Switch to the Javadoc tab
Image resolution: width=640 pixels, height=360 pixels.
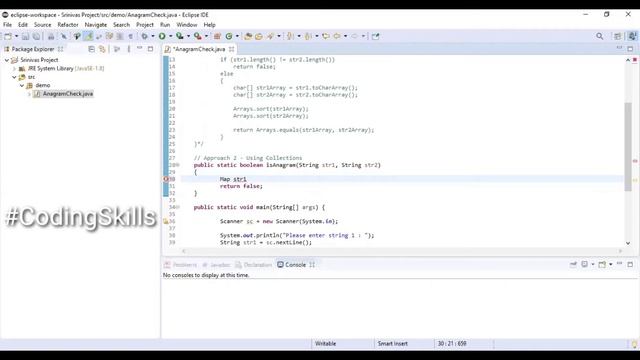[216, 265]
